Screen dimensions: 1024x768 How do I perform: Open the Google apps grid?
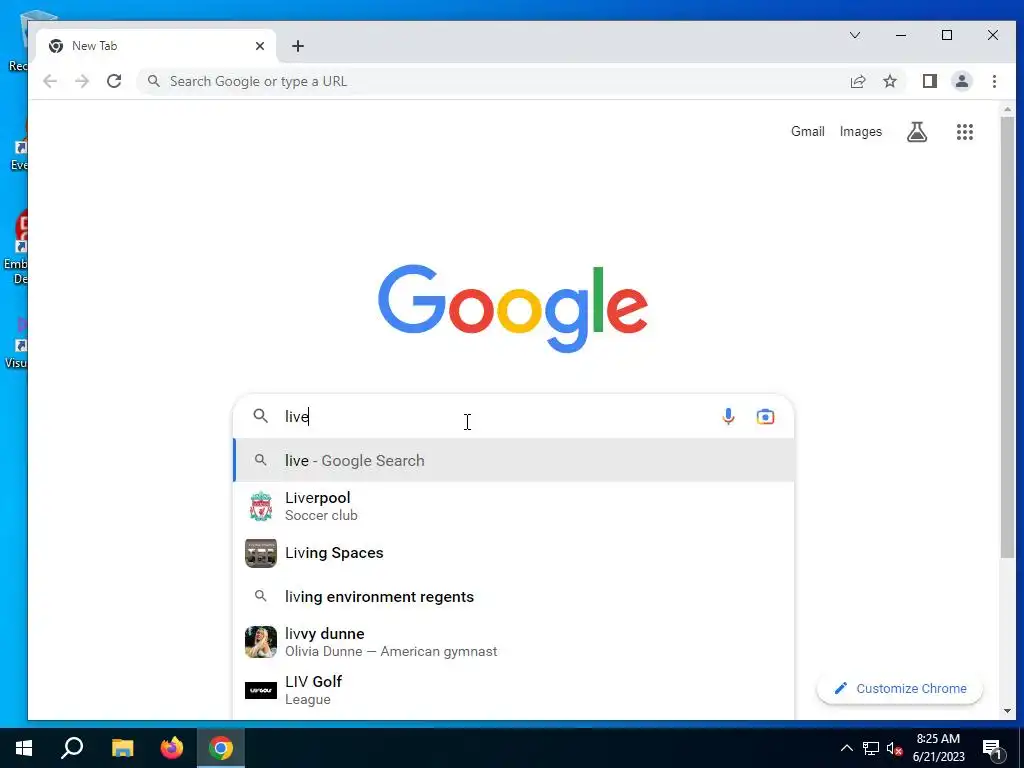(x=965, y=132)
